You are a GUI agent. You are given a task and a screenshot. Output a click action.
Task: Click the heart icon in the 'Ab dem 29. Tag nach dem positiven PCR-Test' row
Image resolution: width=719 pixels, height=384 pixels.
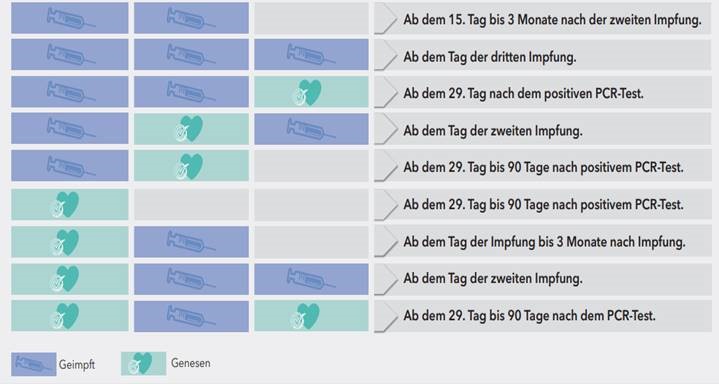click(x=308, y=92)
